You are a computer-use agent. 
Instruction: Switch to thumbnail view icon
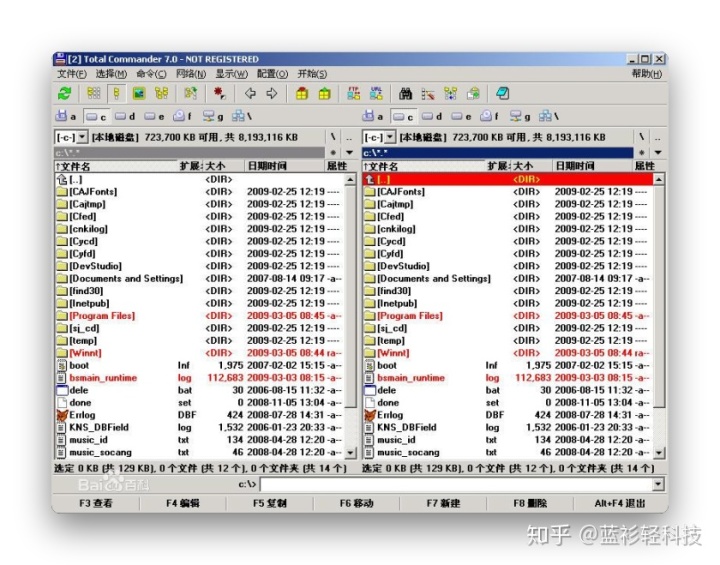point(139,94)
